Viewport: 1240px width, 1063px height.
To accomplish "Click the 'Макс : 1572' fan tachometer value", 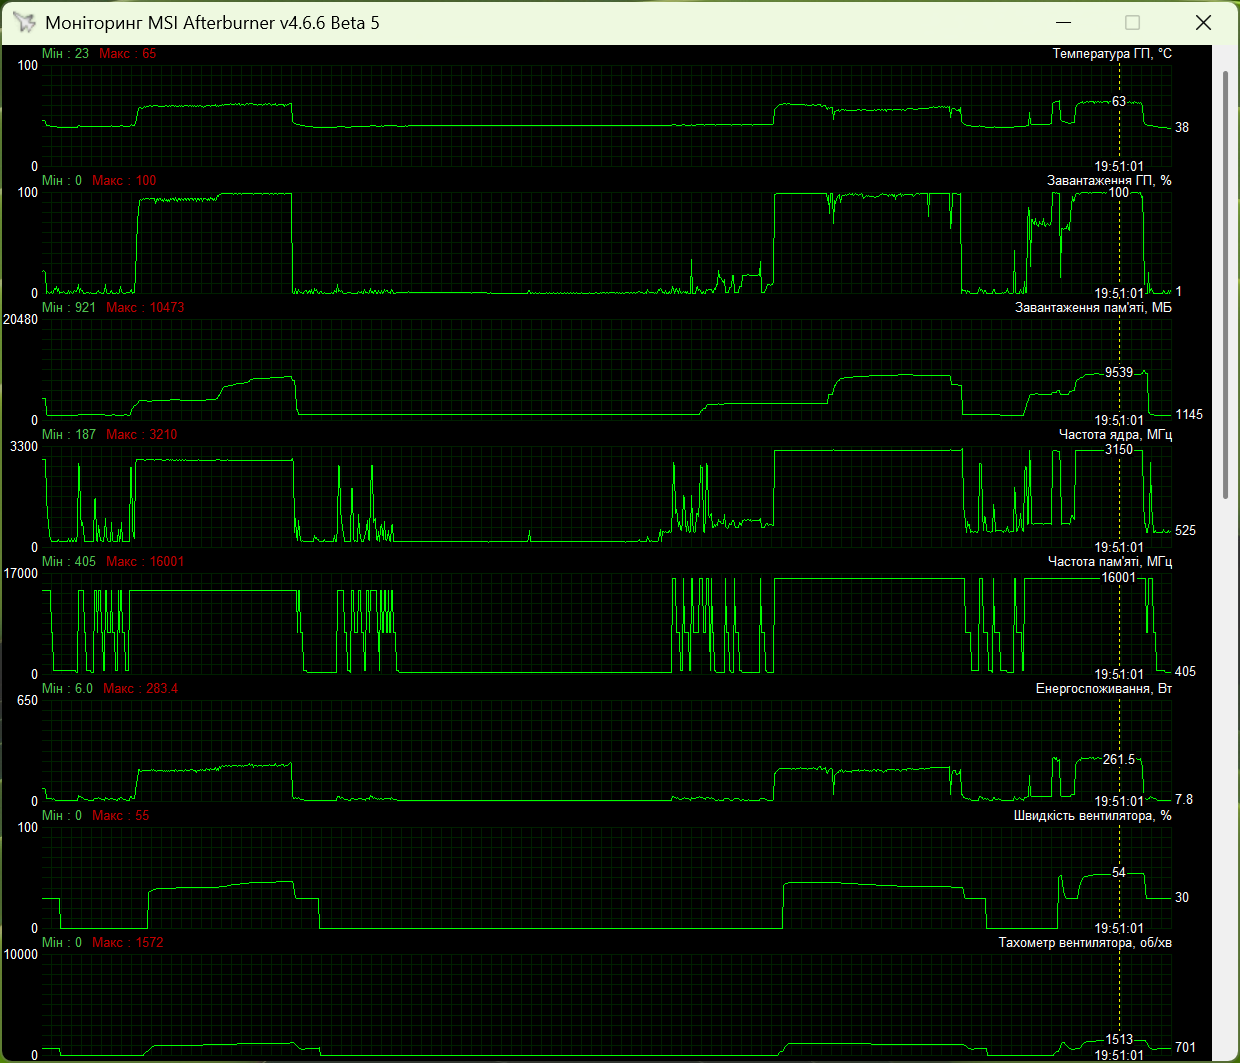I will [x=128, y=943].
